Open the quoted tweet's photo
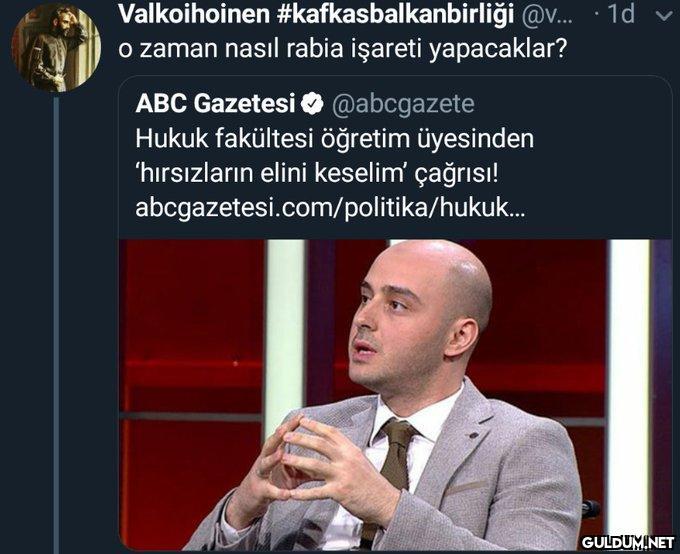This screenshot has height=554, width=680. click(x=395, y=395)
